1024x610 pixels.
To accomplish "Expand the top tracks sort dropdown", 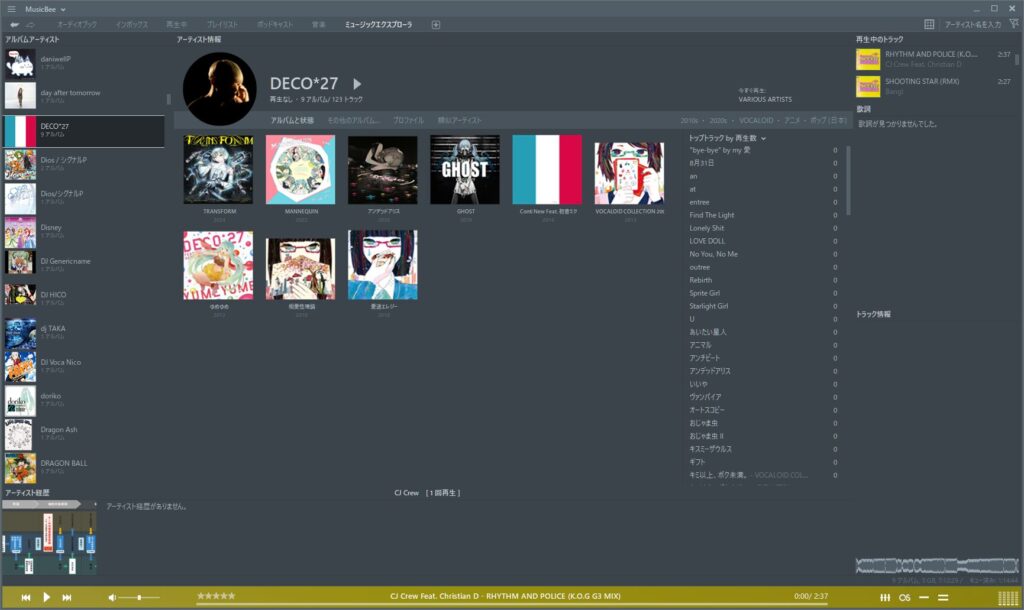I will (x=763, y=138).
